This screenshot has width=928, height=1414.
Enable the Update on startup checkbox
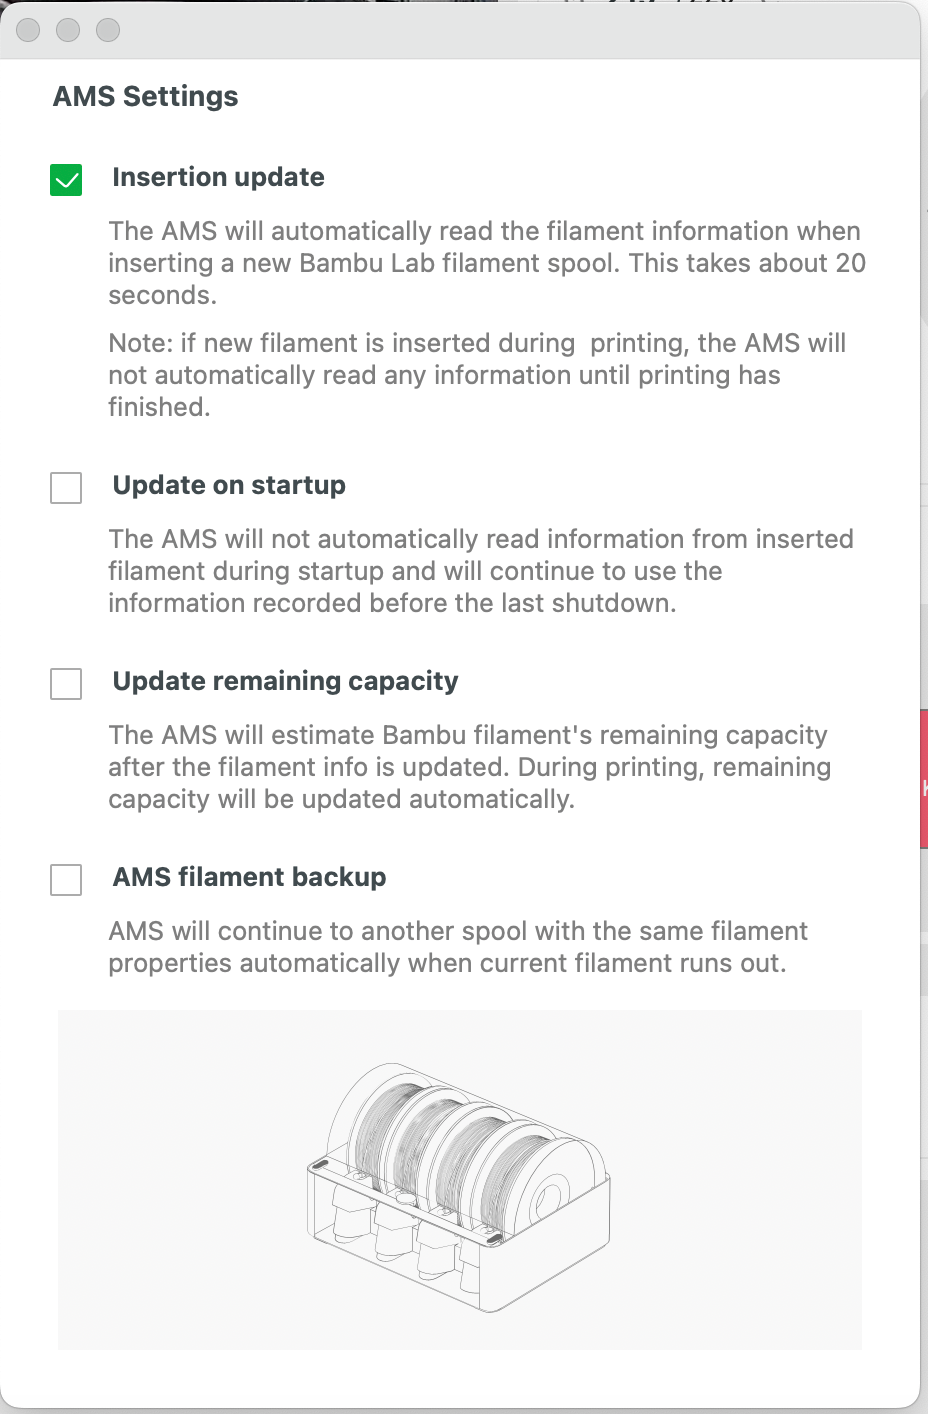[x=66, y=488]
